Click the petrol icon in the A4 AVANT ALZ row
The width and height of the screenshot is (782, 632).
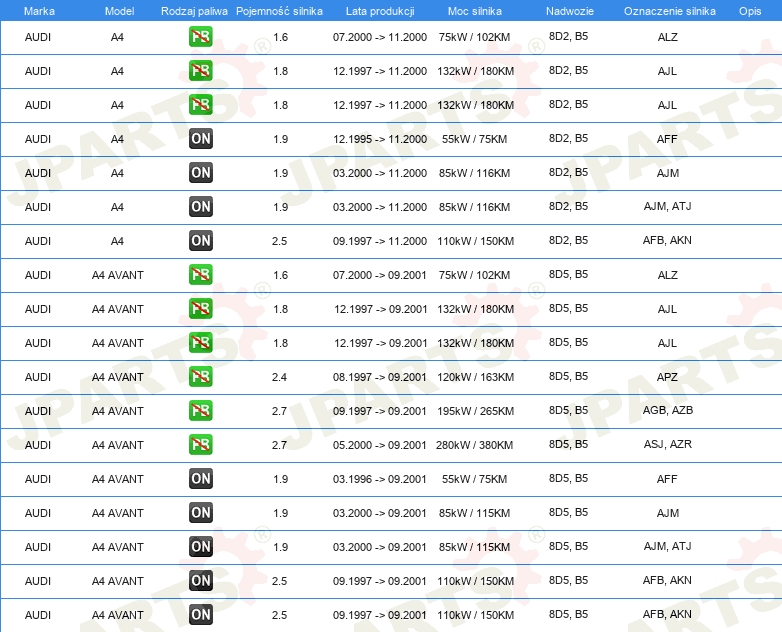click(200, 274)
